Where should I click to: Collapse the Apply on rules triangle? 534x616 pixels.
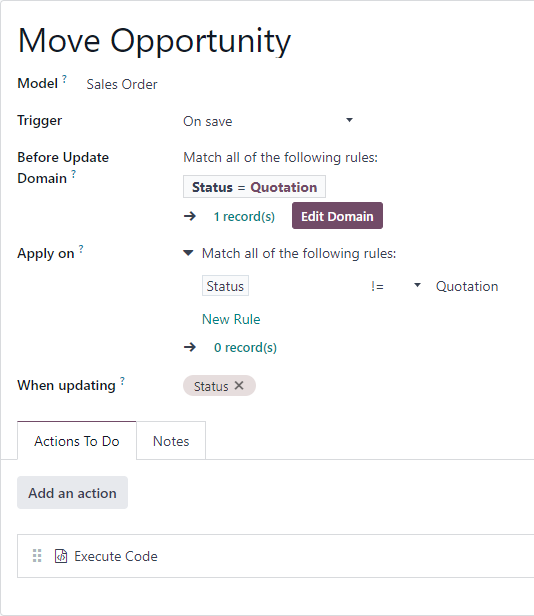click(189, 253)
